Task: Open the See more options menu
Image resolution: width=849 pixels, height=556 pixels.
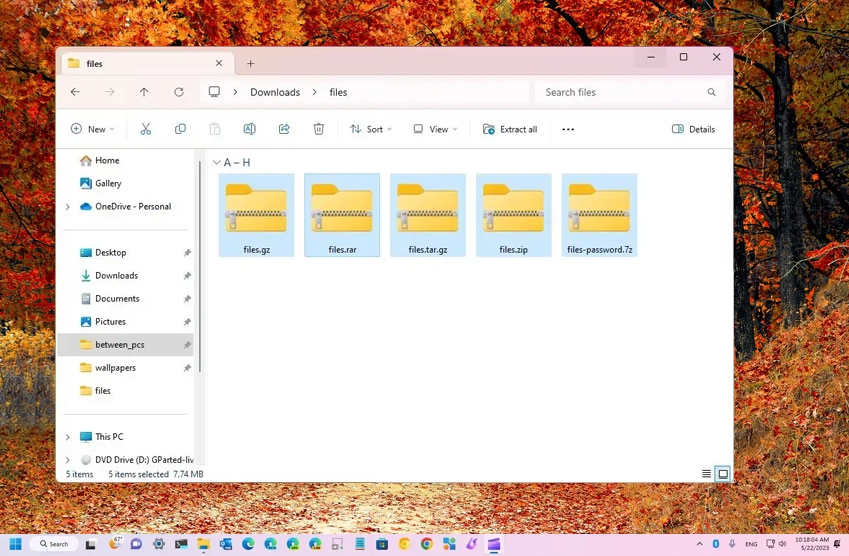Action: (568, 129)
